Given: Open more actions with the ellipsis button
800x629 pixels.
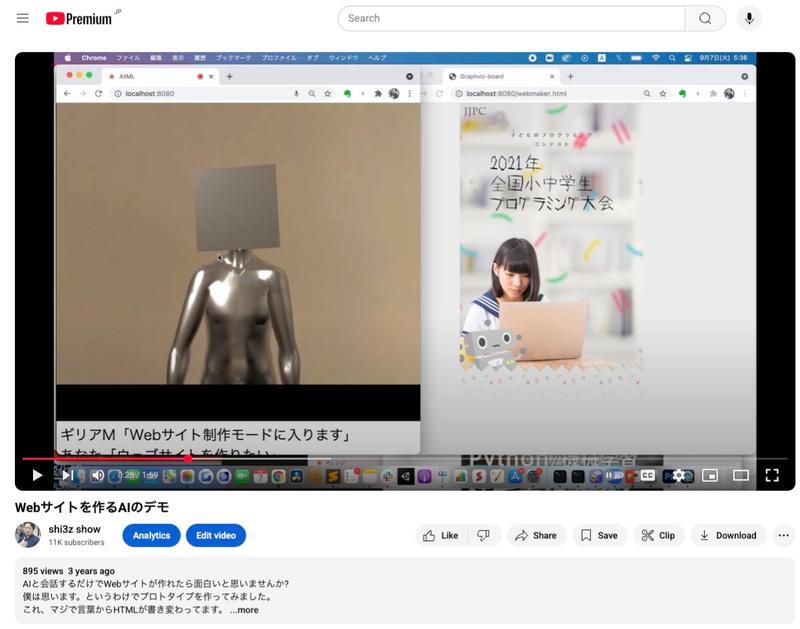Looking at the screenshot, I should click(783, 535).
